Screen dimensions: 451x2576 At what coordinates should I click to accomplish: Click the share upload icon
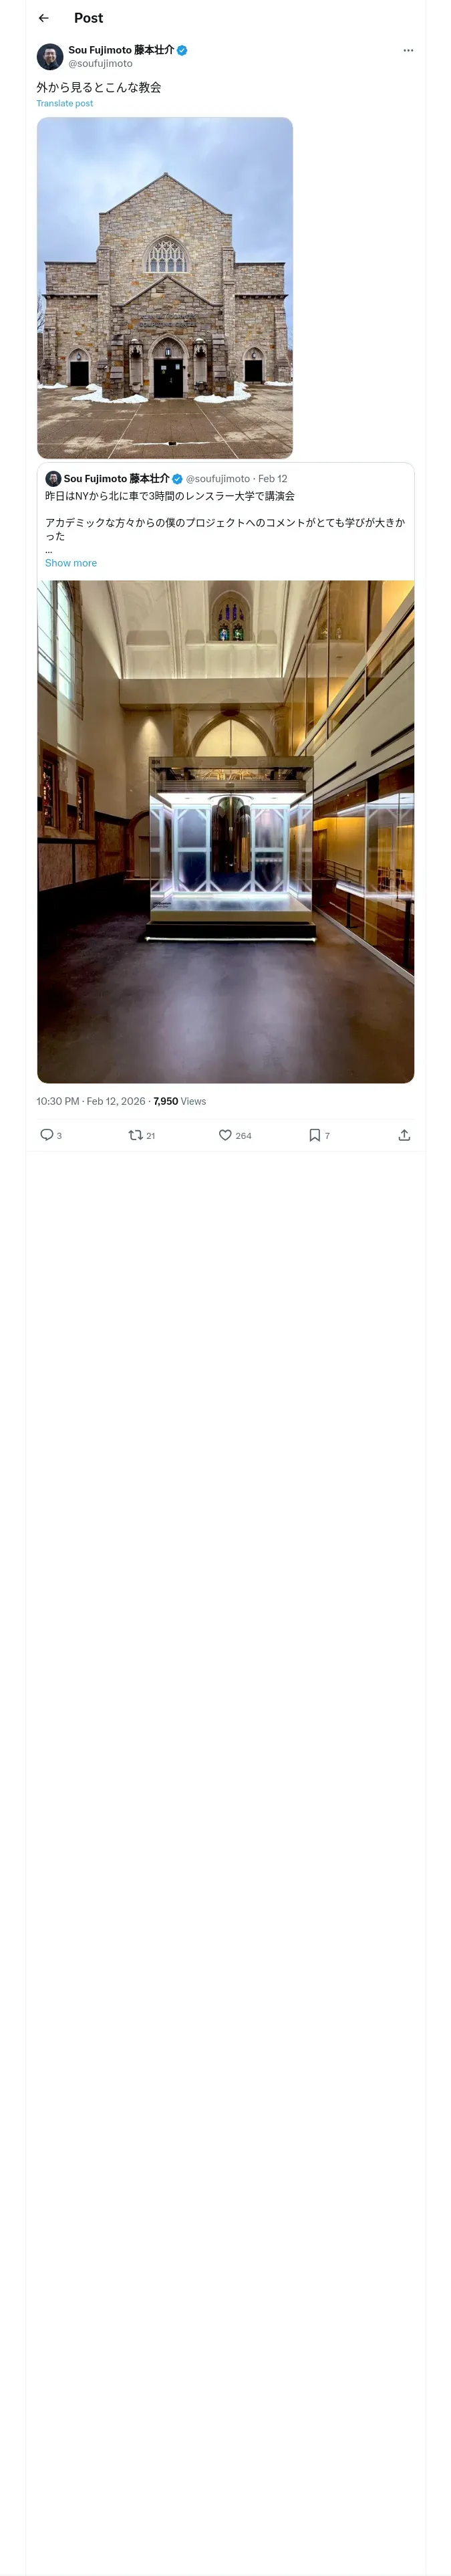pos(404,1134)
